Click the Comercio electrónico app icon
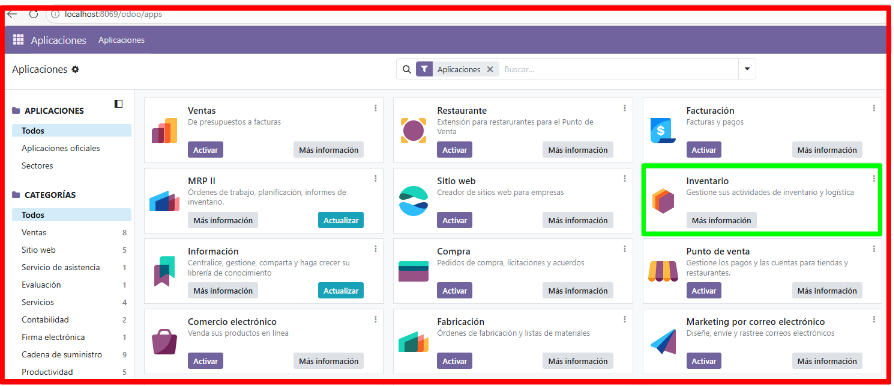The image size is (894, 386). pyautogui.click(x=164, y=342)
